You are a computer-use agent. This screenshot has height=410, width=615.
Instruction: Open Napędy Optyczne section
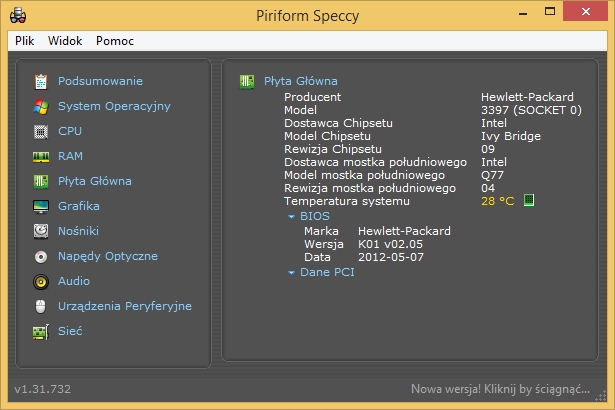tap(108, 256)
